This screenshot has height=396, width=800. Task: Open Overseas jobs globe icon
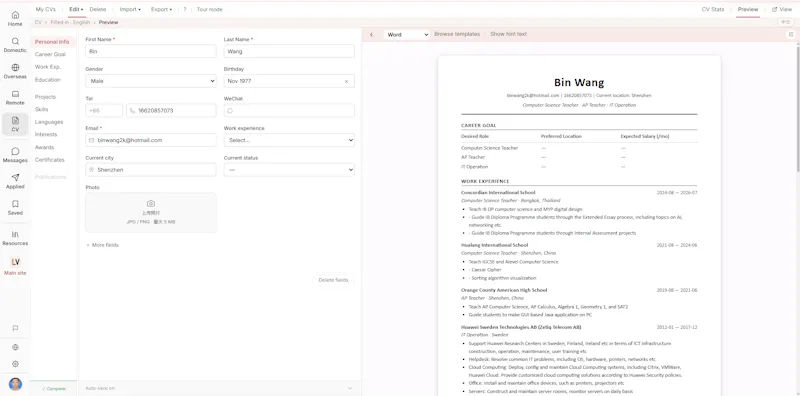(x=15, y=71)
